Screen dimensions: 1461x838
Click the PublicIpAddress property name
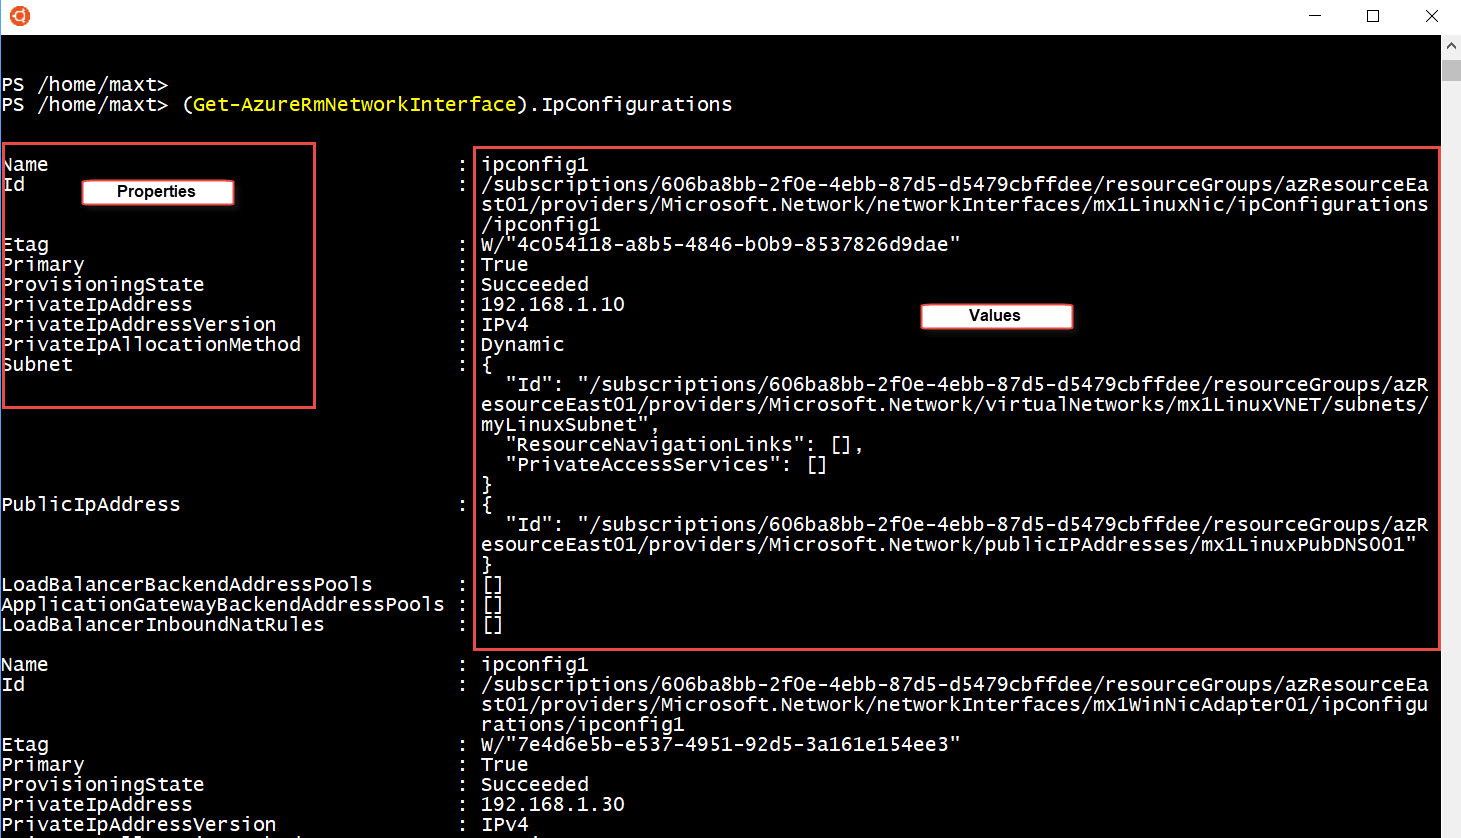(91, 505)
